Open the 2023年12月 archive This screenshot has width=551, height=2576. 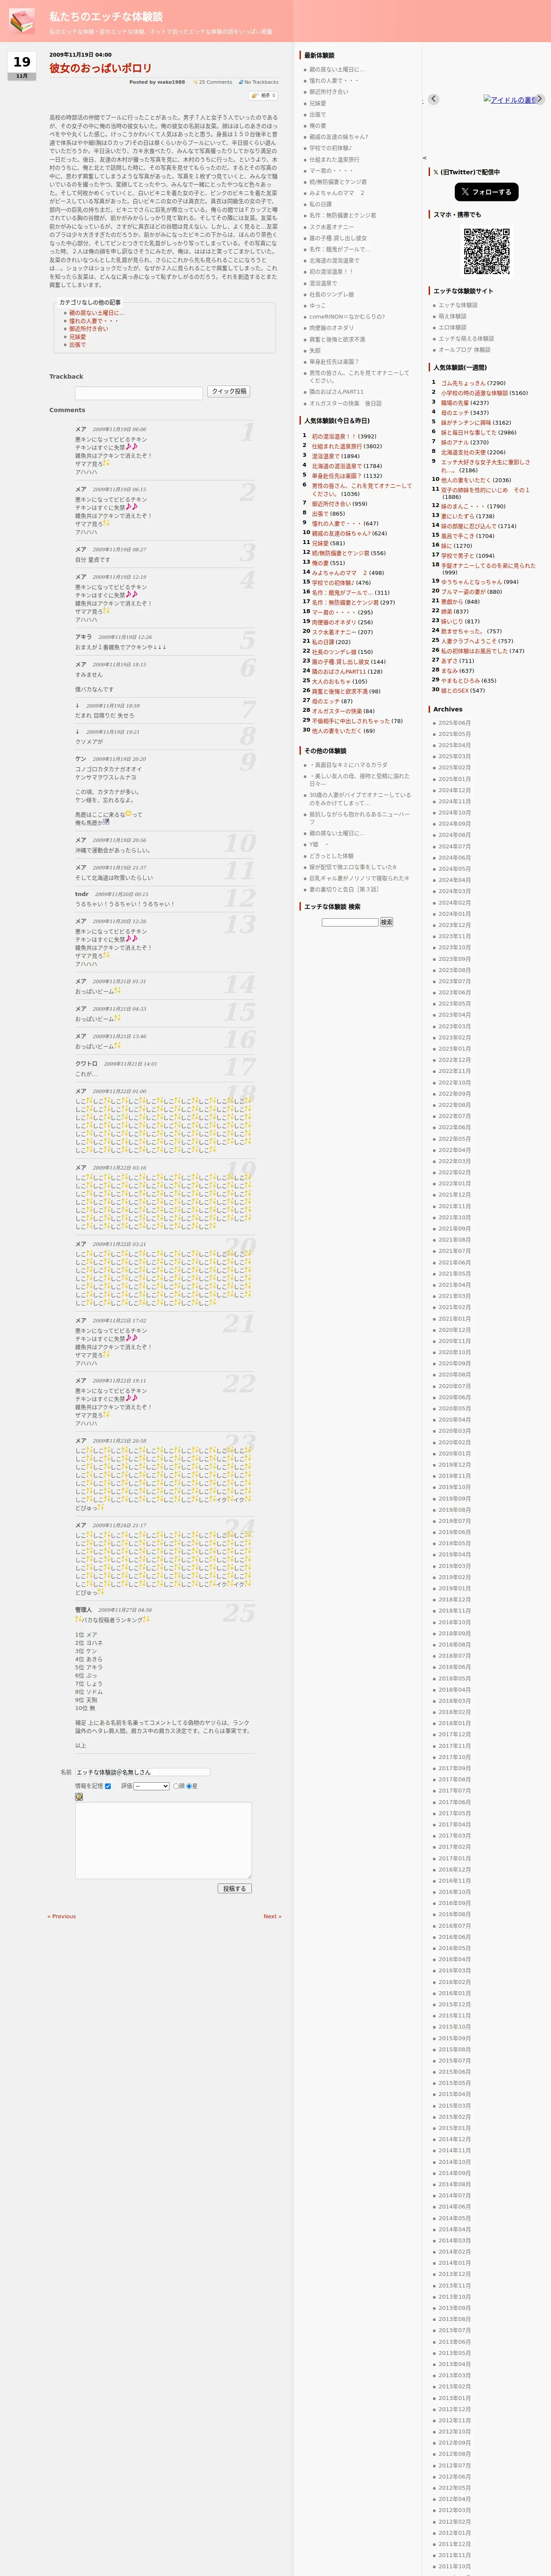(x=454, y=925)
